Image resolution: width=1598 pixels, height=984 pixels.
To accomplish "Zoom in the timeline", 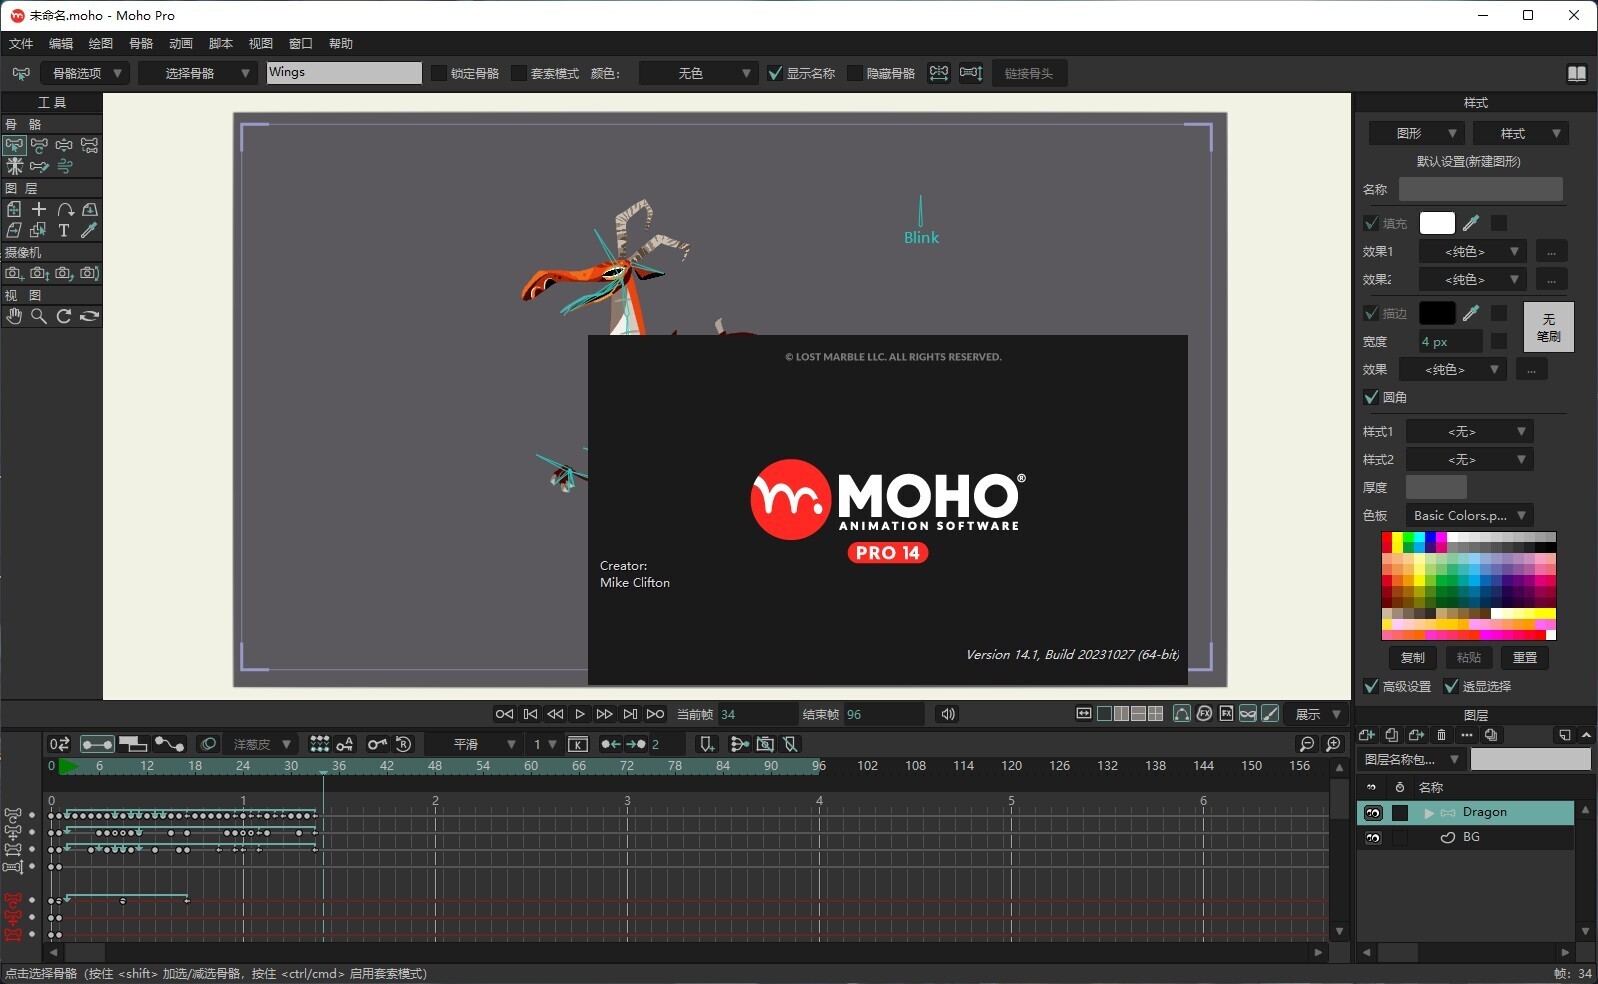I will [x=1333, y=744].
